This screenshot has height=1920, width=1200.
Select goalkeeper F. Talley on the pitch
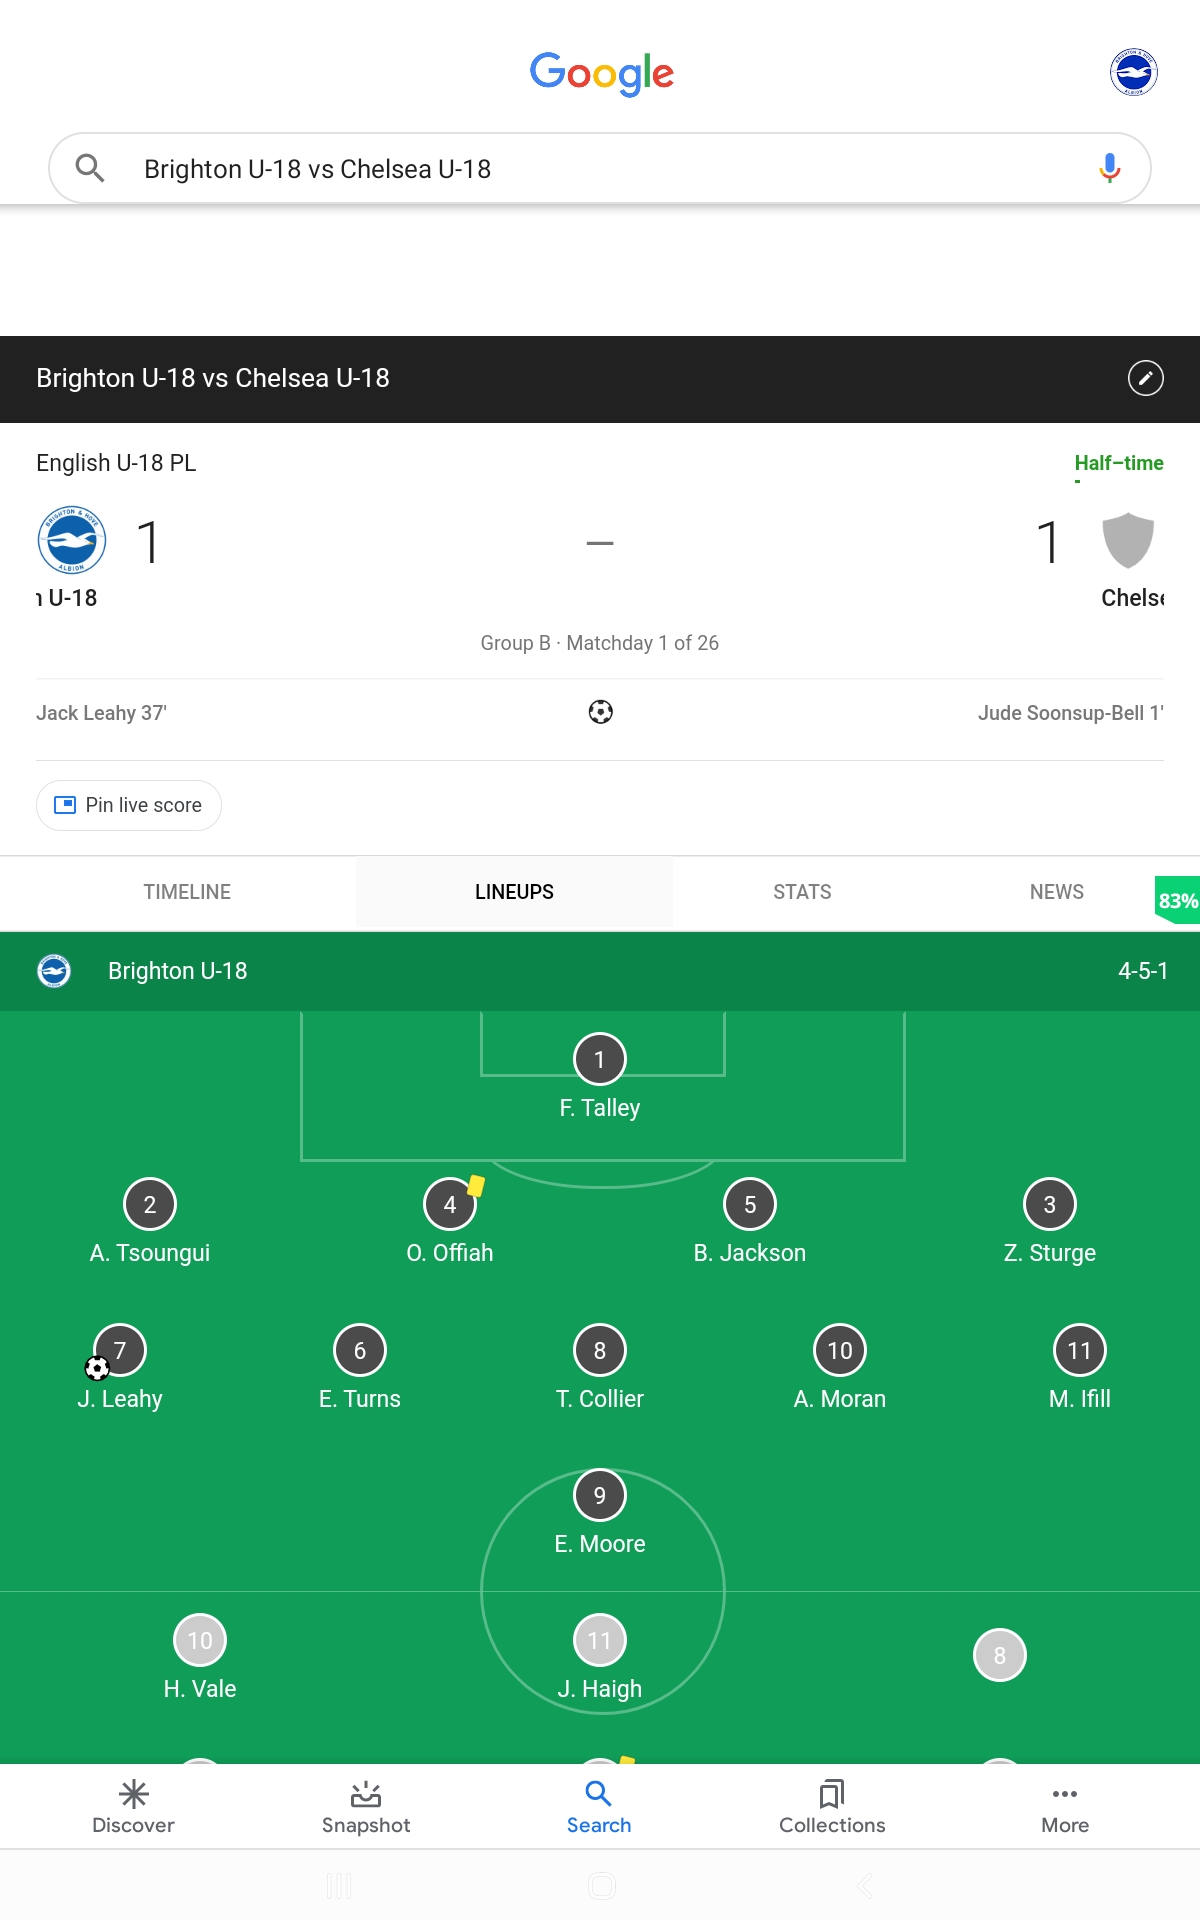600,1078
